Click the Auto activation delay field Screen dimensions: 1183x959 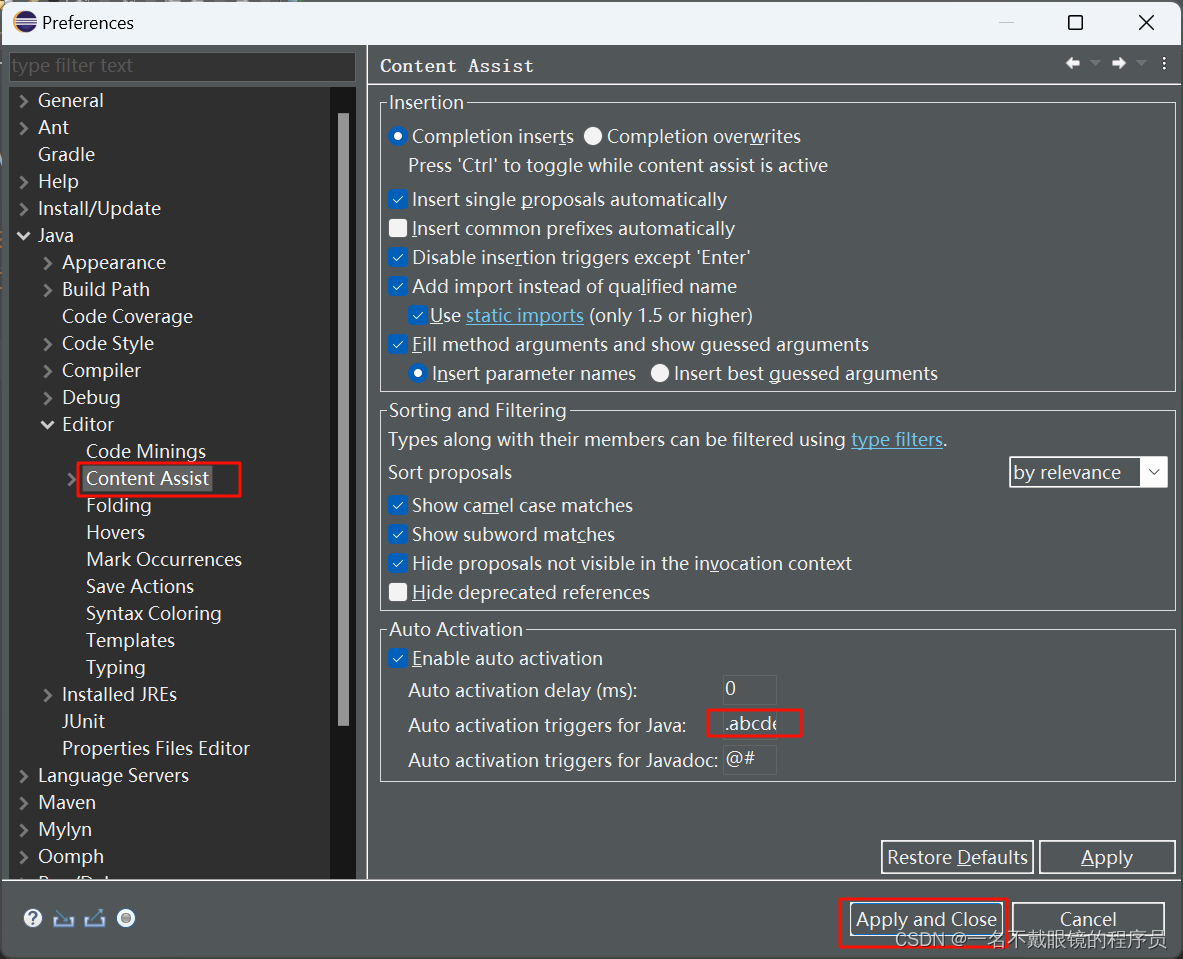[x=749, y=689]
